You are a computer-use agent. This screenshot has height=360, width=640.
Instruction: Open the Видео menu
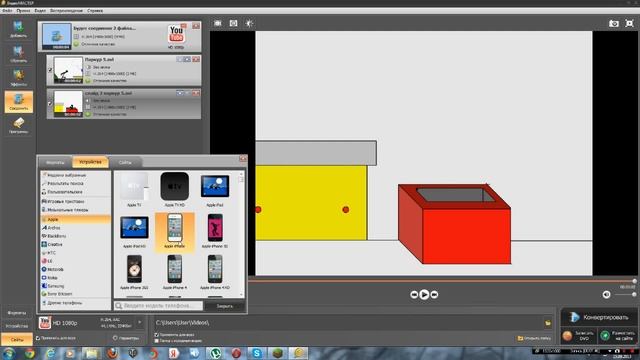pos(40,11)
